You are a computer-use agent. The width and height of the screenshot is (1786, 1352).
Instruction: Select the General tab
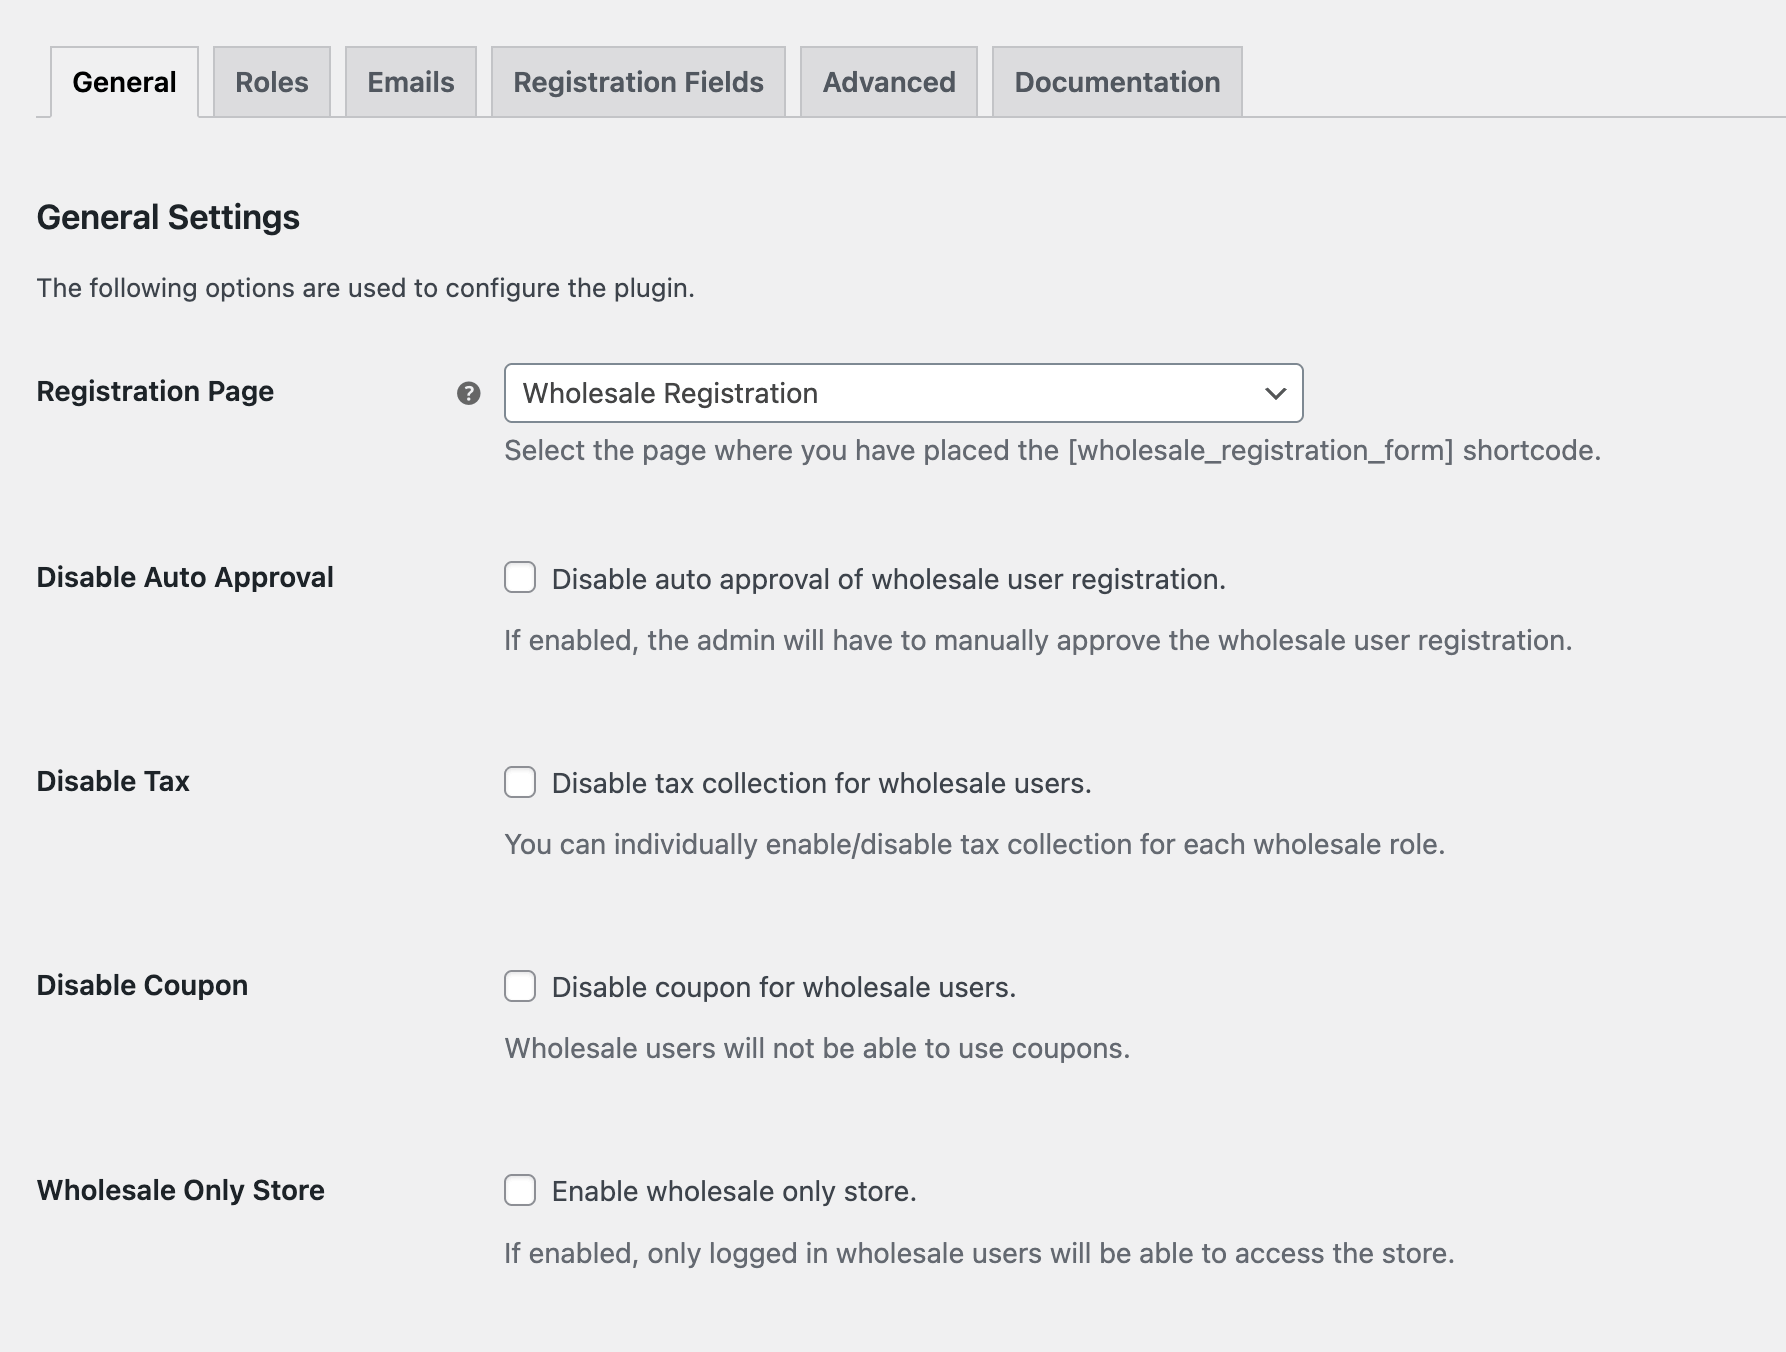pos(124,82)
